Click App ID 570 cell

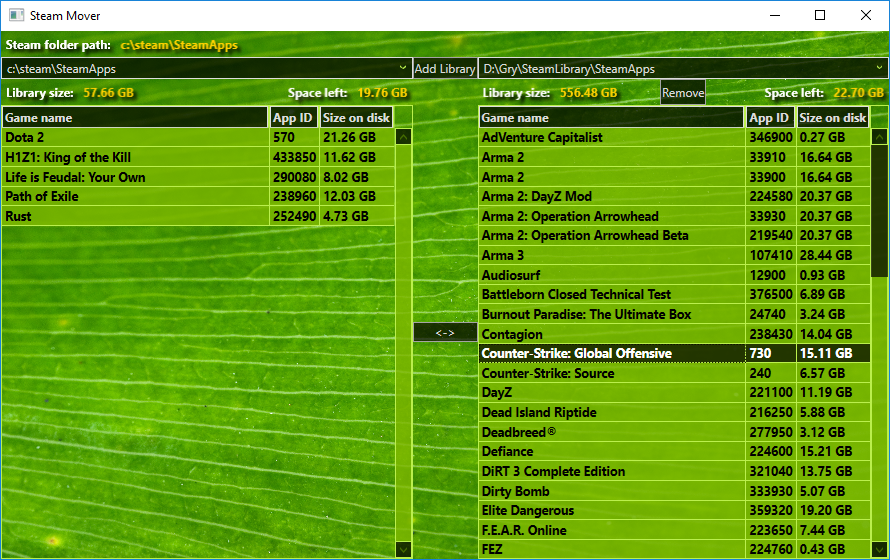(x=294, y=137)
